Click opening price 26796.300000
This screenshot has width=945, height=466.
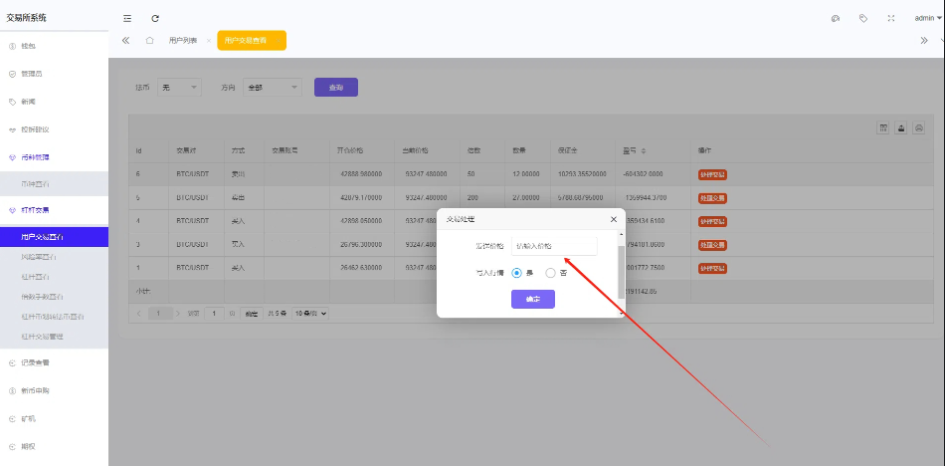362,244
